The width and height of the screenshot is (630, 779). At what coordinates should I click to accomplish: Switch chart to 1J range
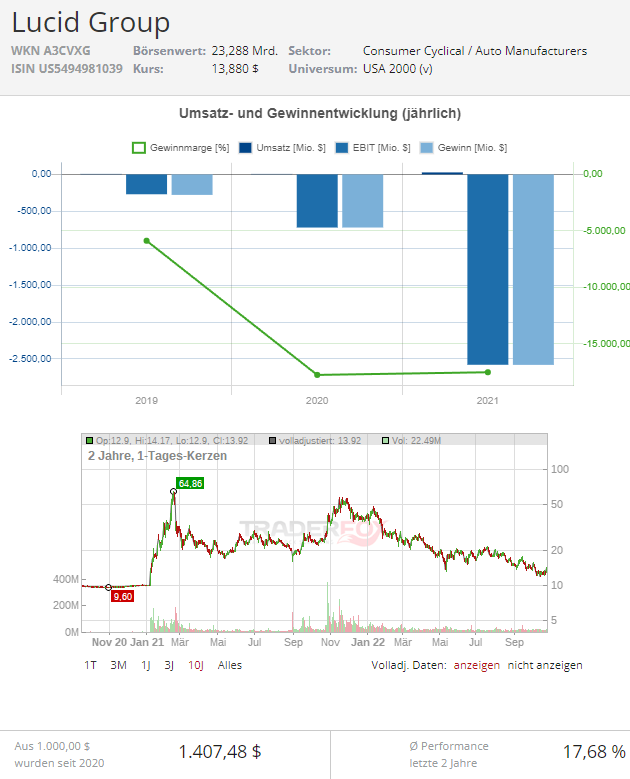(x=146, y=665)
